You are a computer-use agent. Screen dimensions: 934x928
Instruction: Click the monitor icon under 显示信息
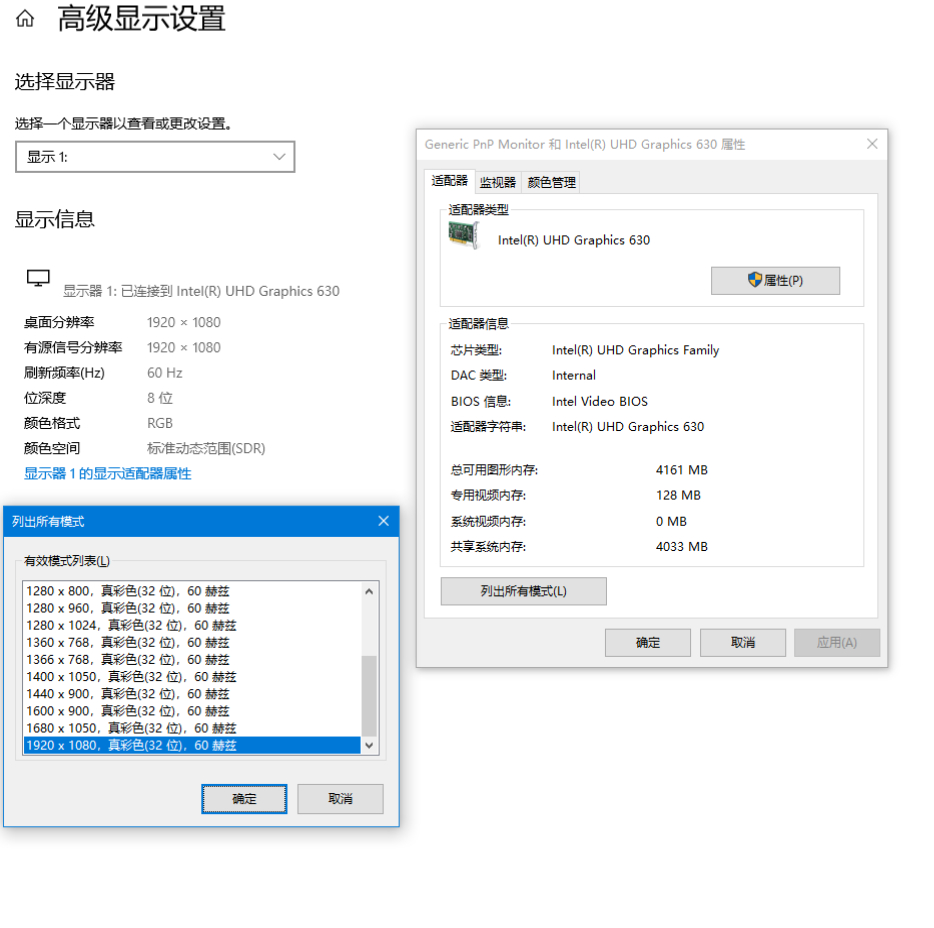tap(38, 278)
